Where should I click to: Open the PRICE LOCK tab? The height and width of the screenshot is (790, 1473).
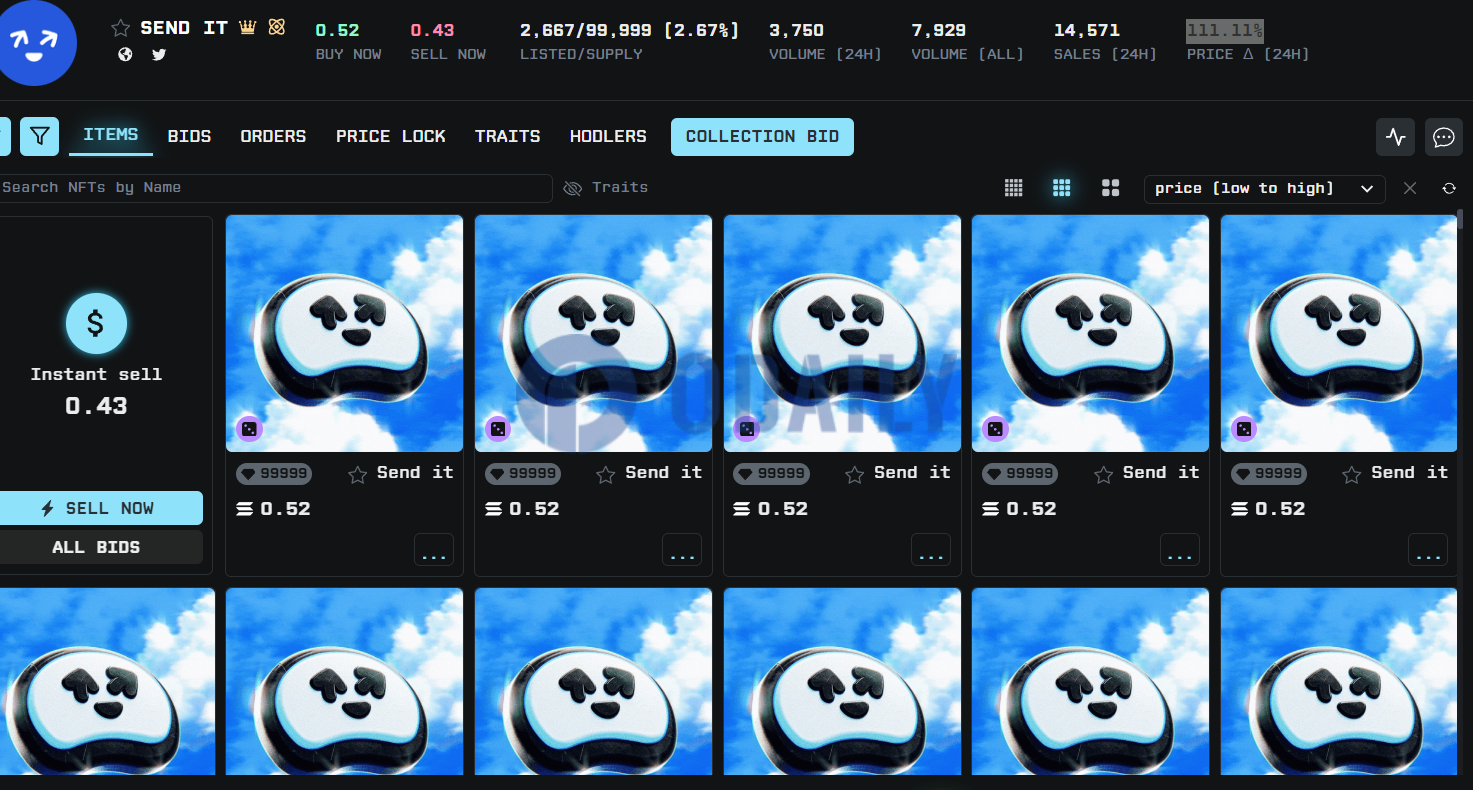[x=391, y=136]
